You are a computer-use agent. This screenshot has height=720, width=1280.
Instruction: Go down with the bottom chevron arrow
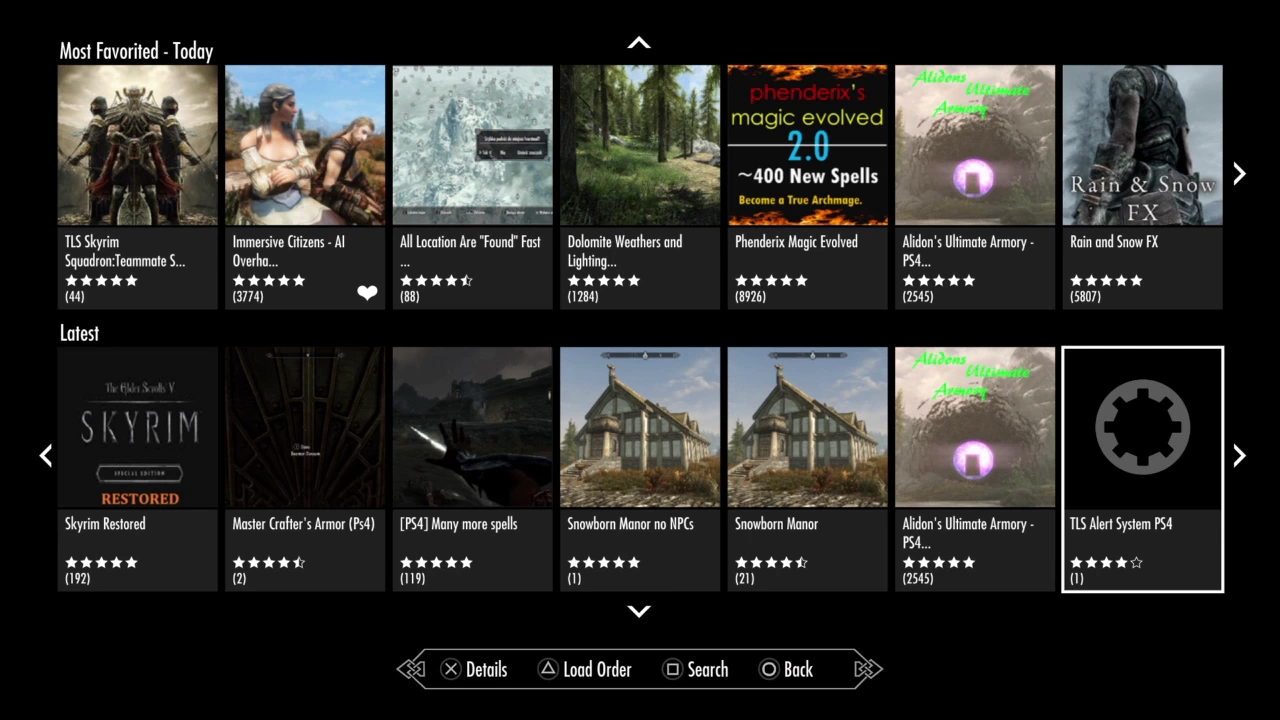(x=639, y=611)
